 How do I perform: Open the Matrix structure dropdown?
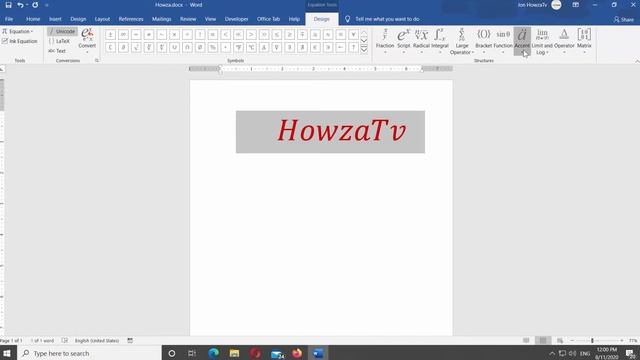pos(584,41)
